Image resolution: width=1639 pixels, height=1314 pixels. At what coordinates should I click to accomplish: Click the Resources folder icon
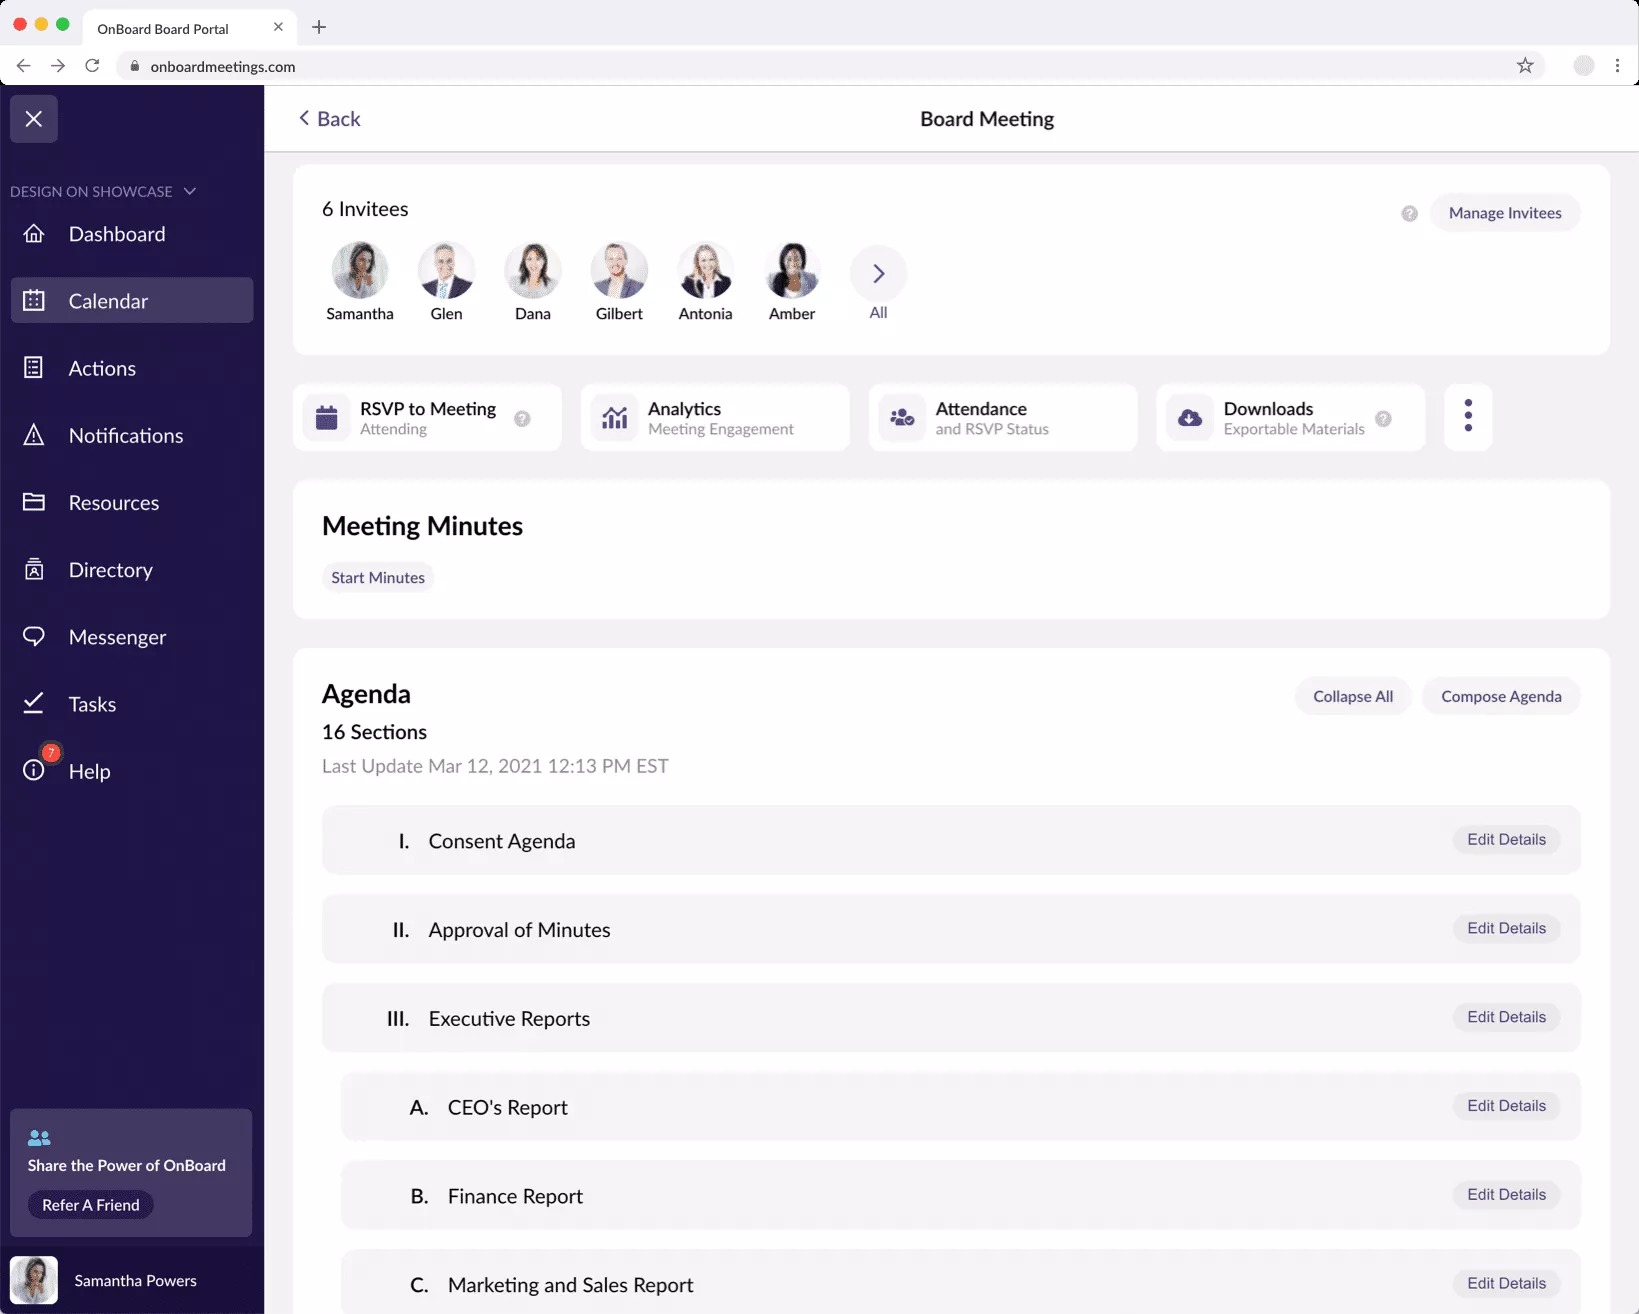tap(34, 502)
